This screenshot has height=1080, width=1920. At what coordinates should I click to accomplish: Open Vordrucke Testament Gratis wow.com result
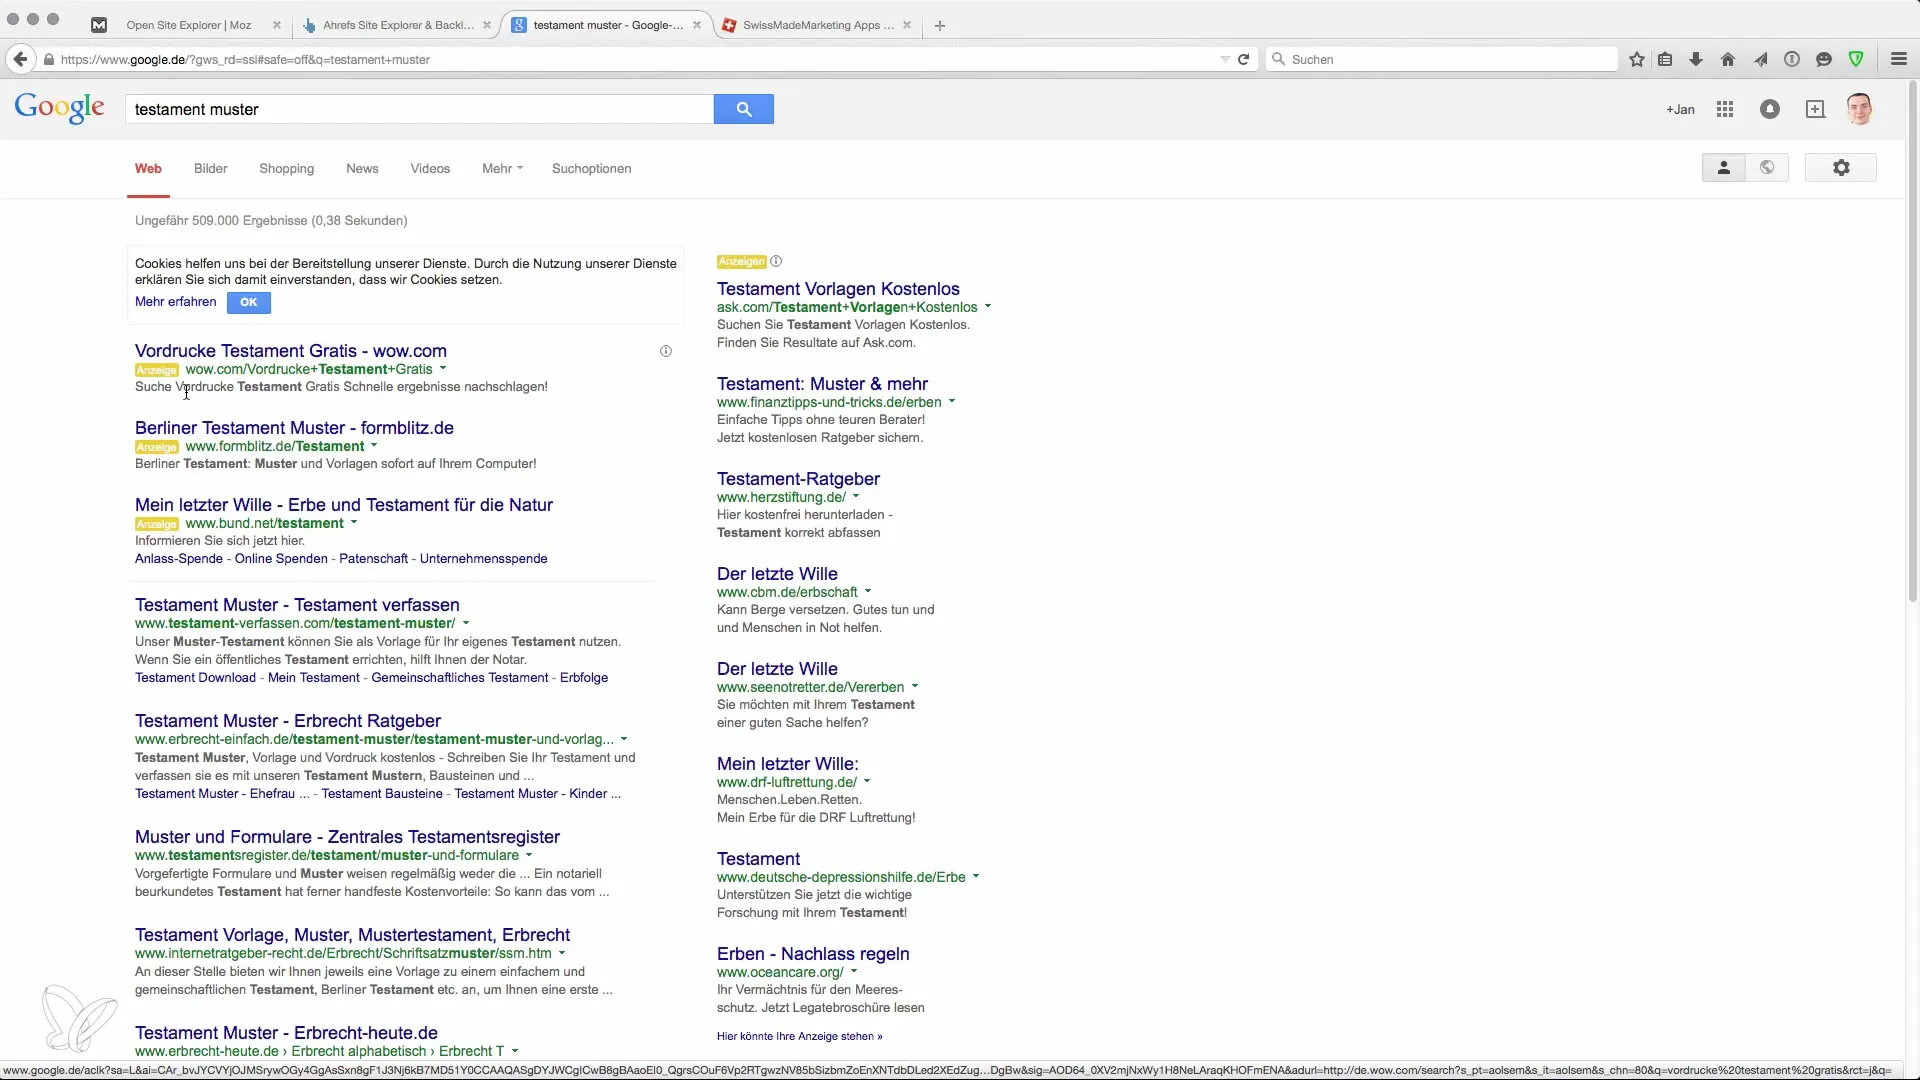click(290, 351)
